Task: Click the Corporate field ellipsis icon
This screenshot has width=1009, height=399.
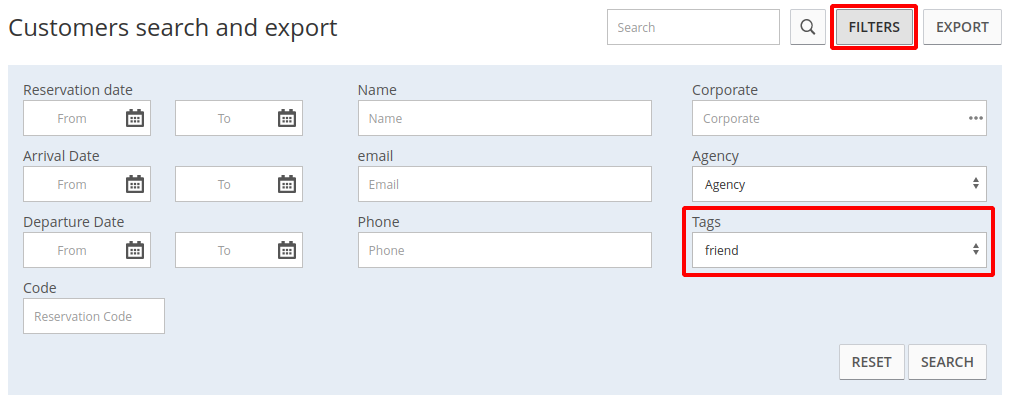Action: [976, 118]
